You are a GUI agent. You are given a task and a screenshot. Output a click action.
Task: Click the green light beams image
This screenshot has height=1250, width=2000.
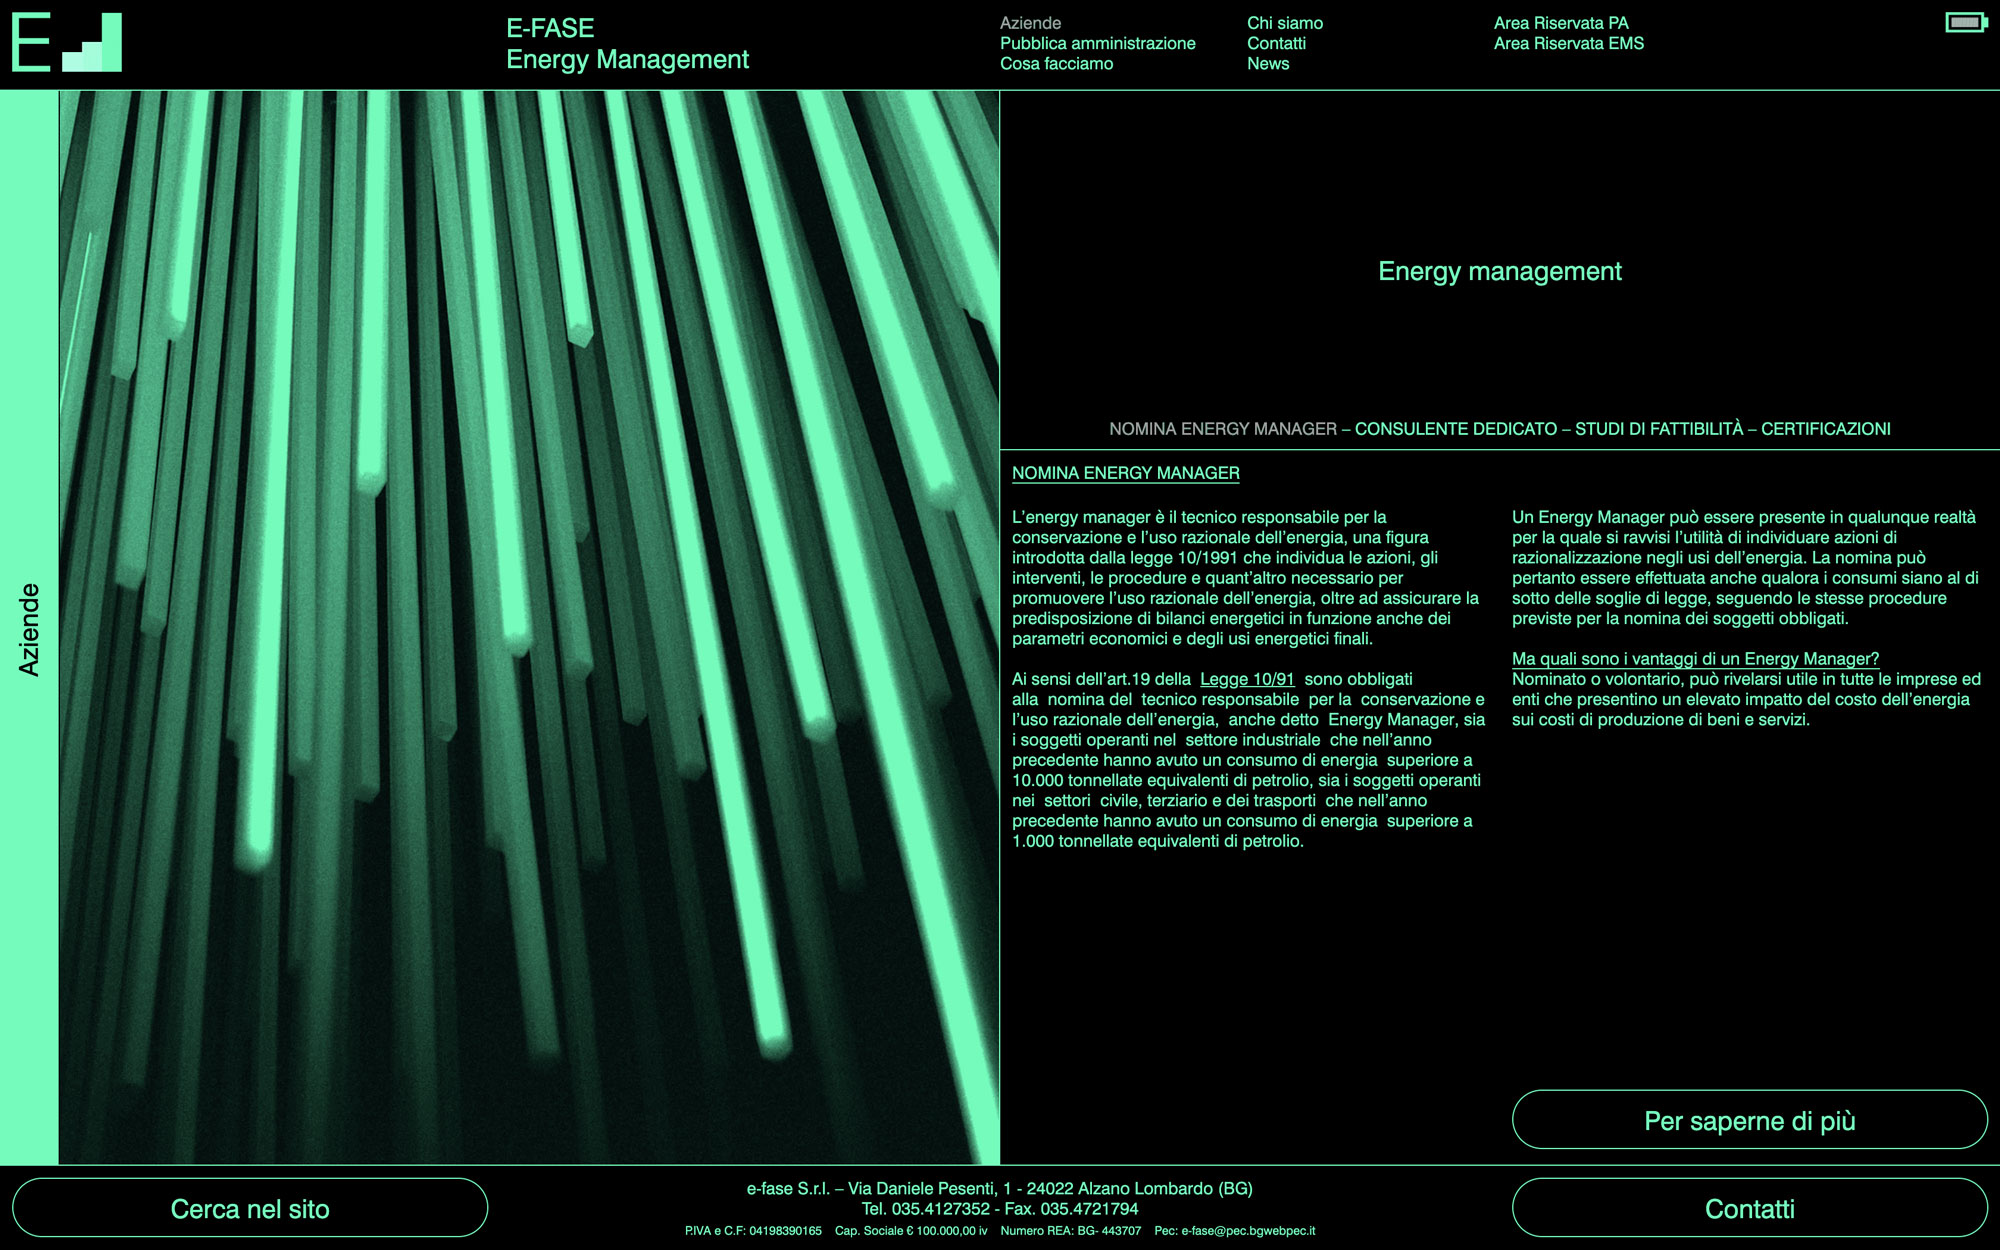(529, 627)
